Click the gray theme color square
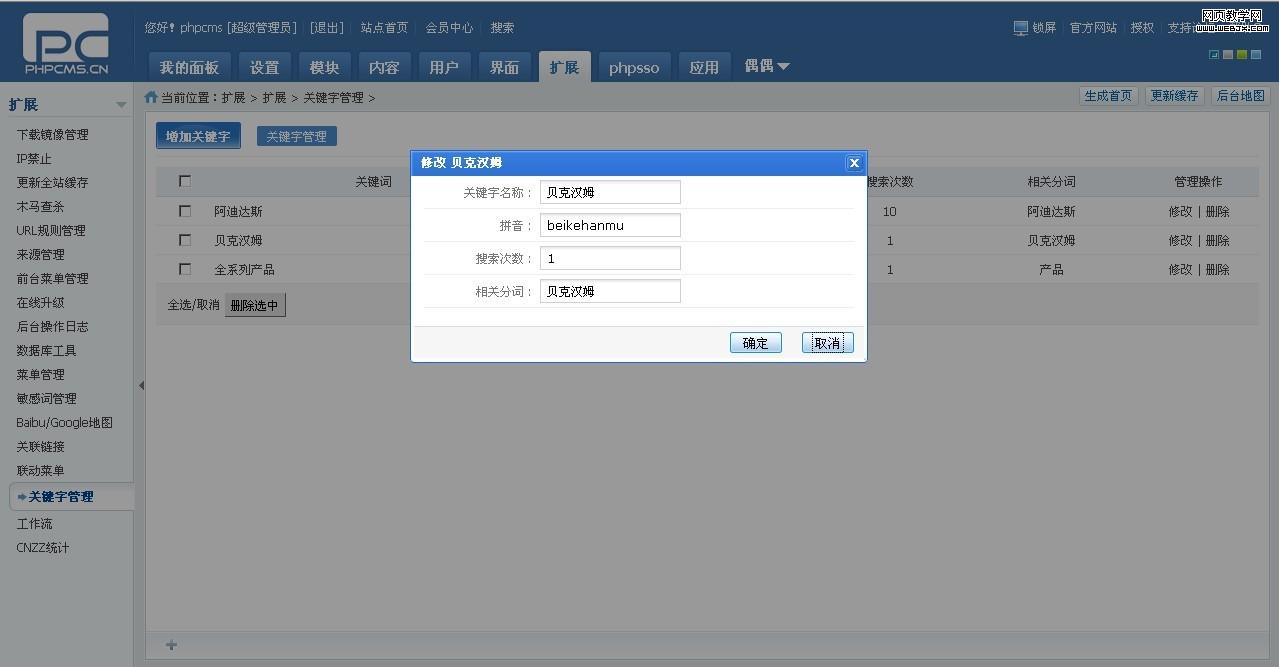Image resolution: width=1279 pixels, height=667 pixels. 1228,54
